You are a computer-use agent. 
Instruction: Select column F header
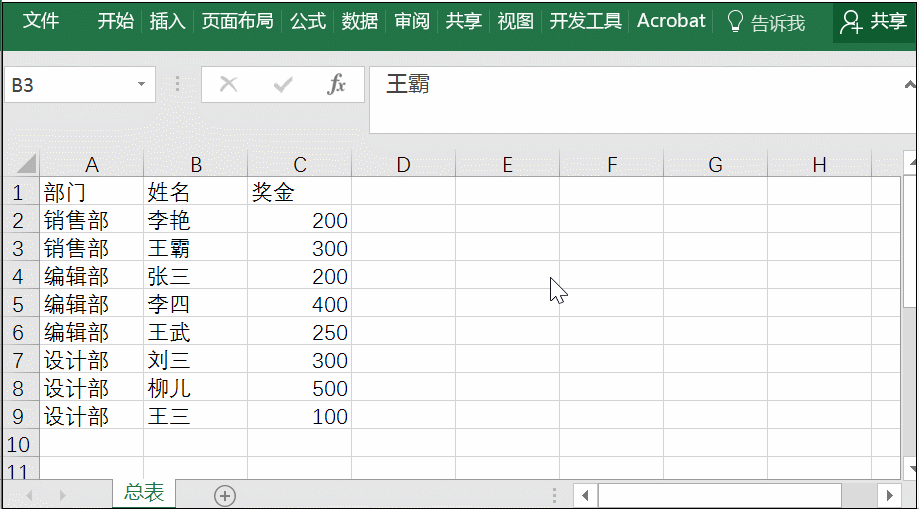[611, 165]
